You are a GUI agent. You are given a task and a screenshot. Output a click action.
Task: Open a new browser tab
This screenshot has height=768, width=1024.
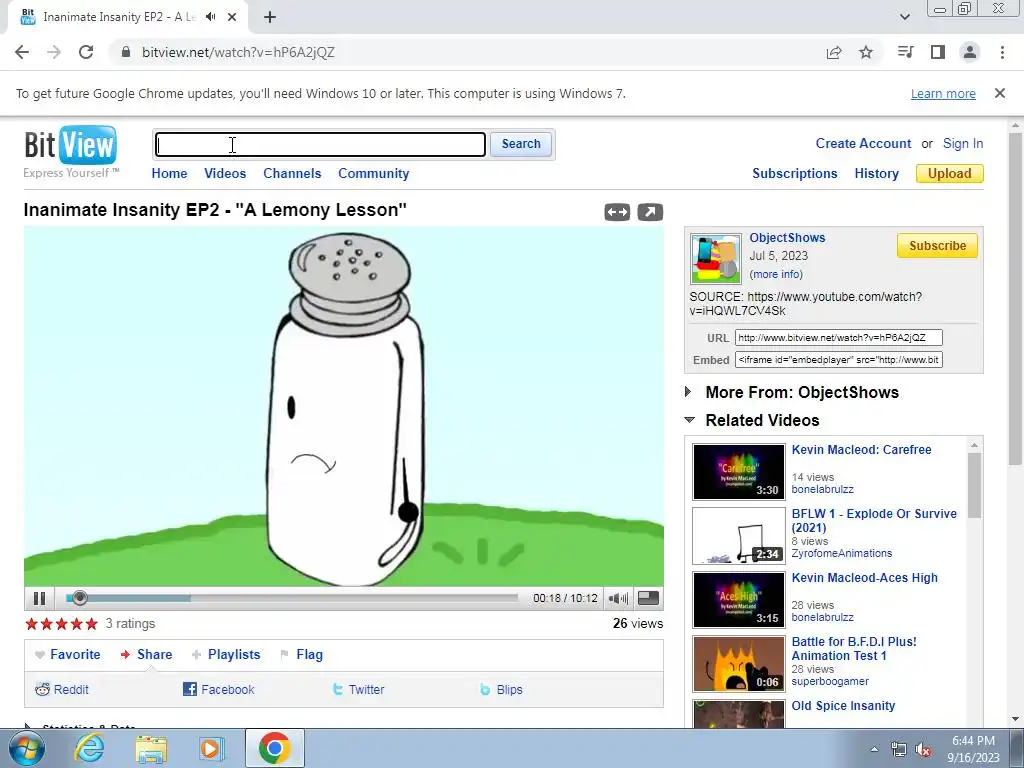pos(270,17)
